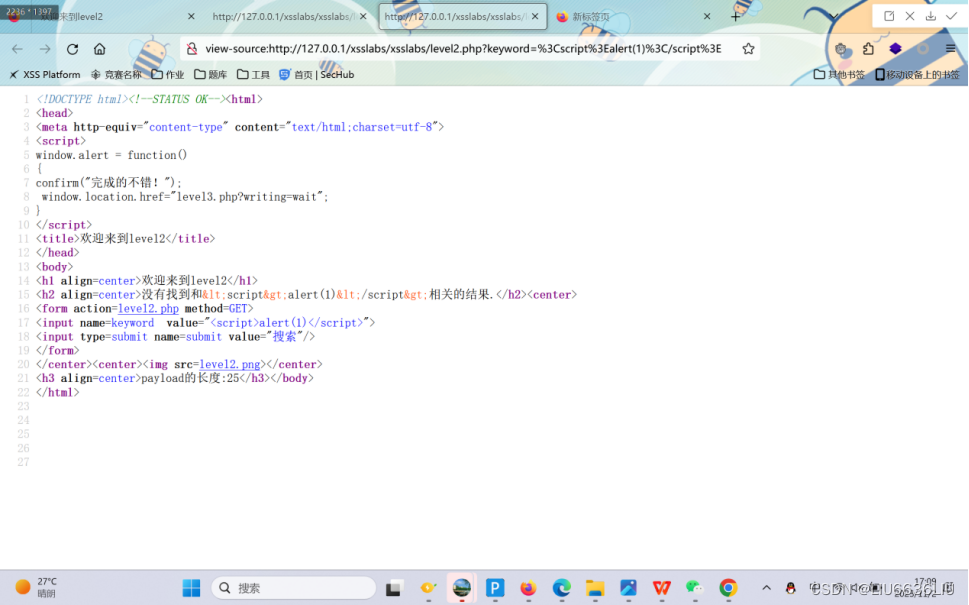Screen dimensions: 969x605
Task: Open the 作业 bookmark folder
Action: [168, 75]
